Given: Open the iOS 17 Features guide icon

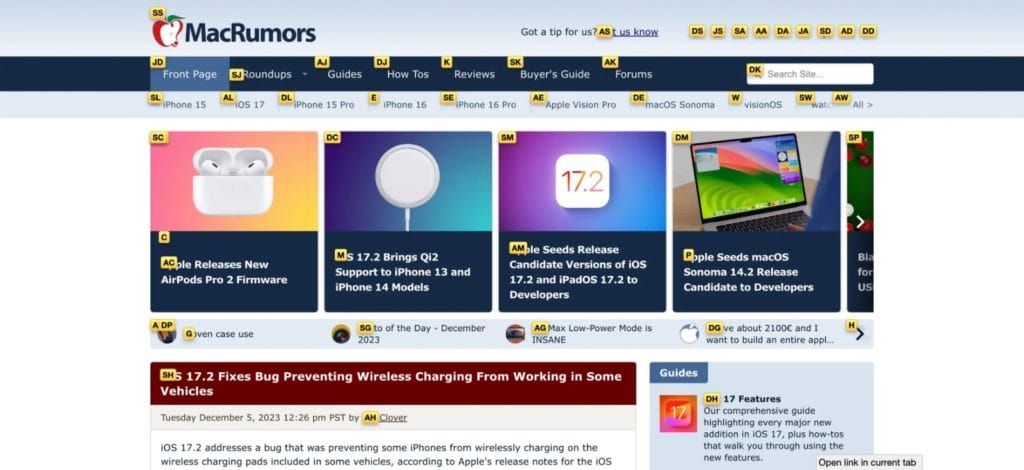Looking at the screenshot, I should (678, 413).
